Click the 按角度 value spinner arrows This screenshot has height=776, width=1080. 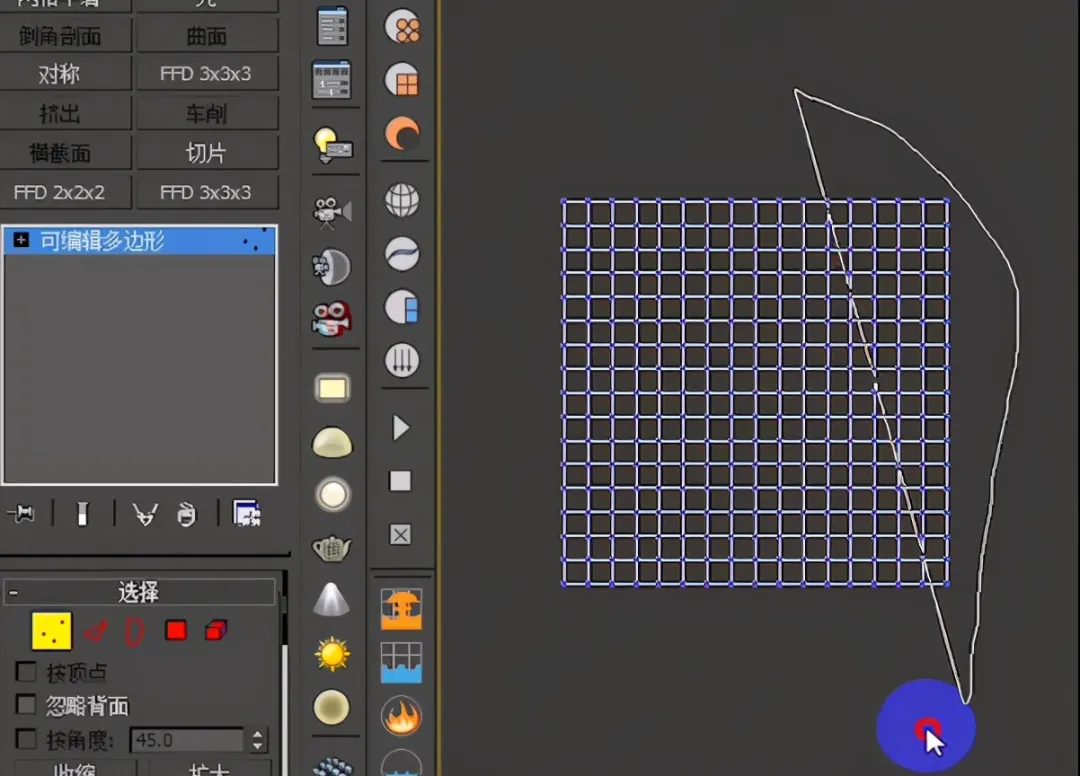(x=259, y=741)
